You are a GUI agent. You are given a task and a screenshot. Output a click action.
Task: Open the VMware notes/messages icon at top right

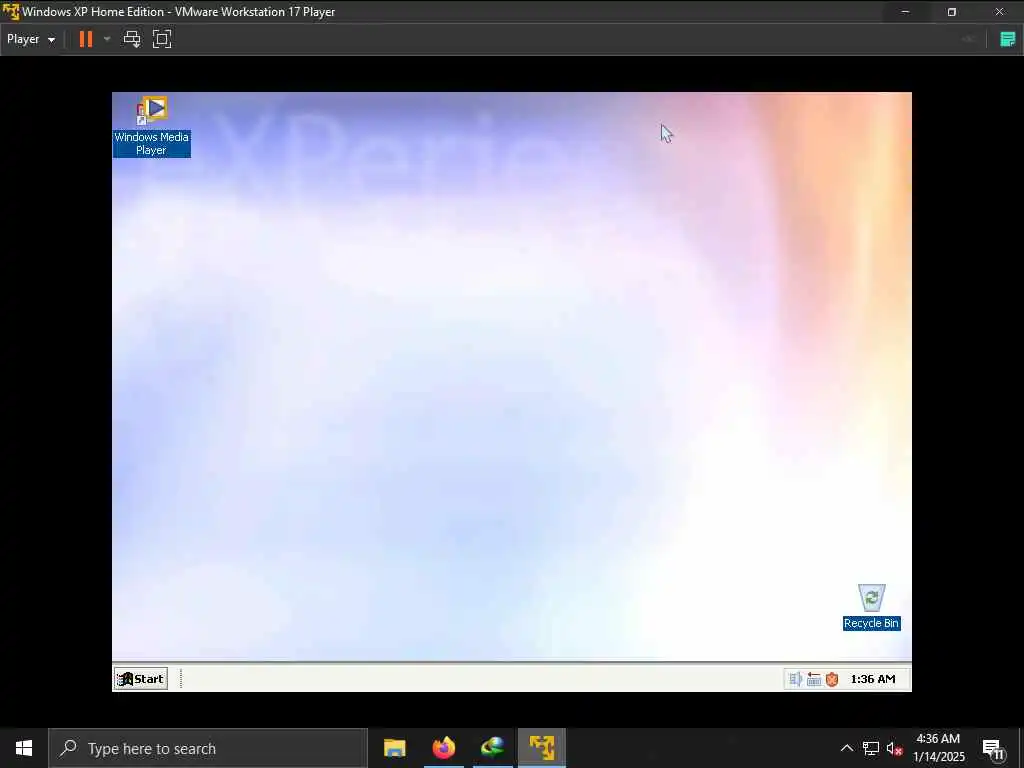click(x=1008, y=39)
